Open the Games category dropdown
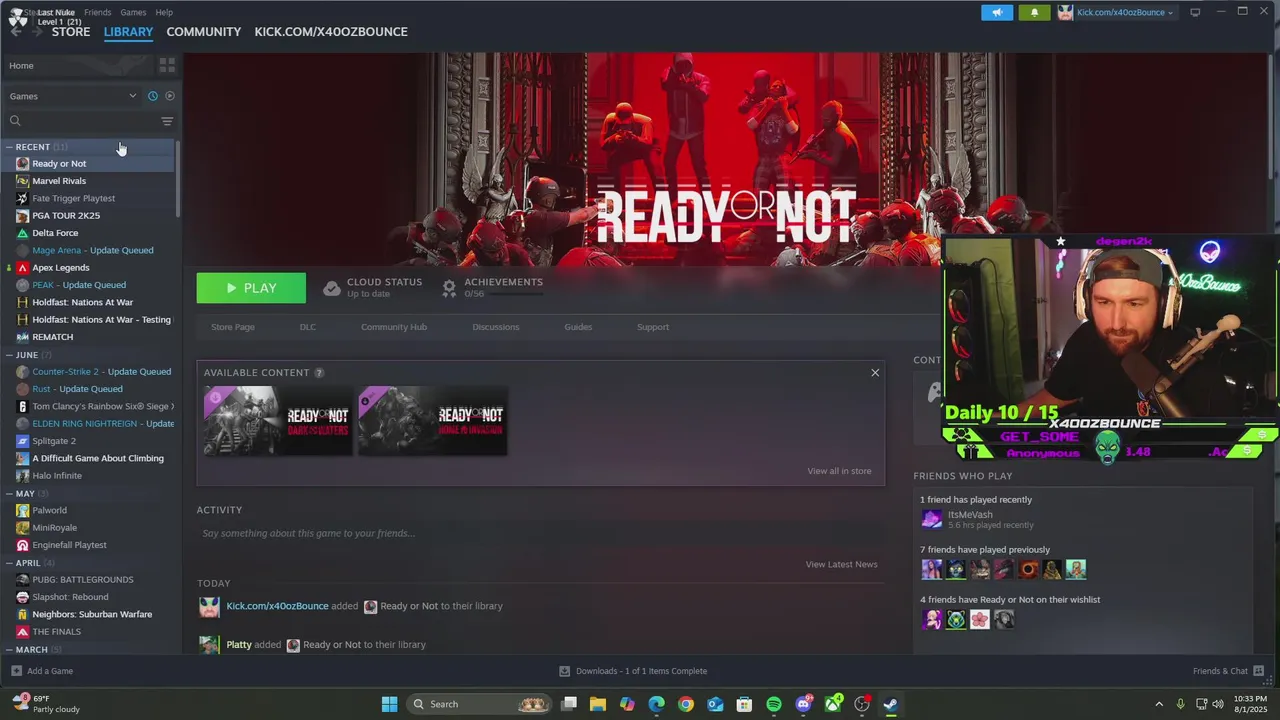1280x720 pixels. pos(73,96)
